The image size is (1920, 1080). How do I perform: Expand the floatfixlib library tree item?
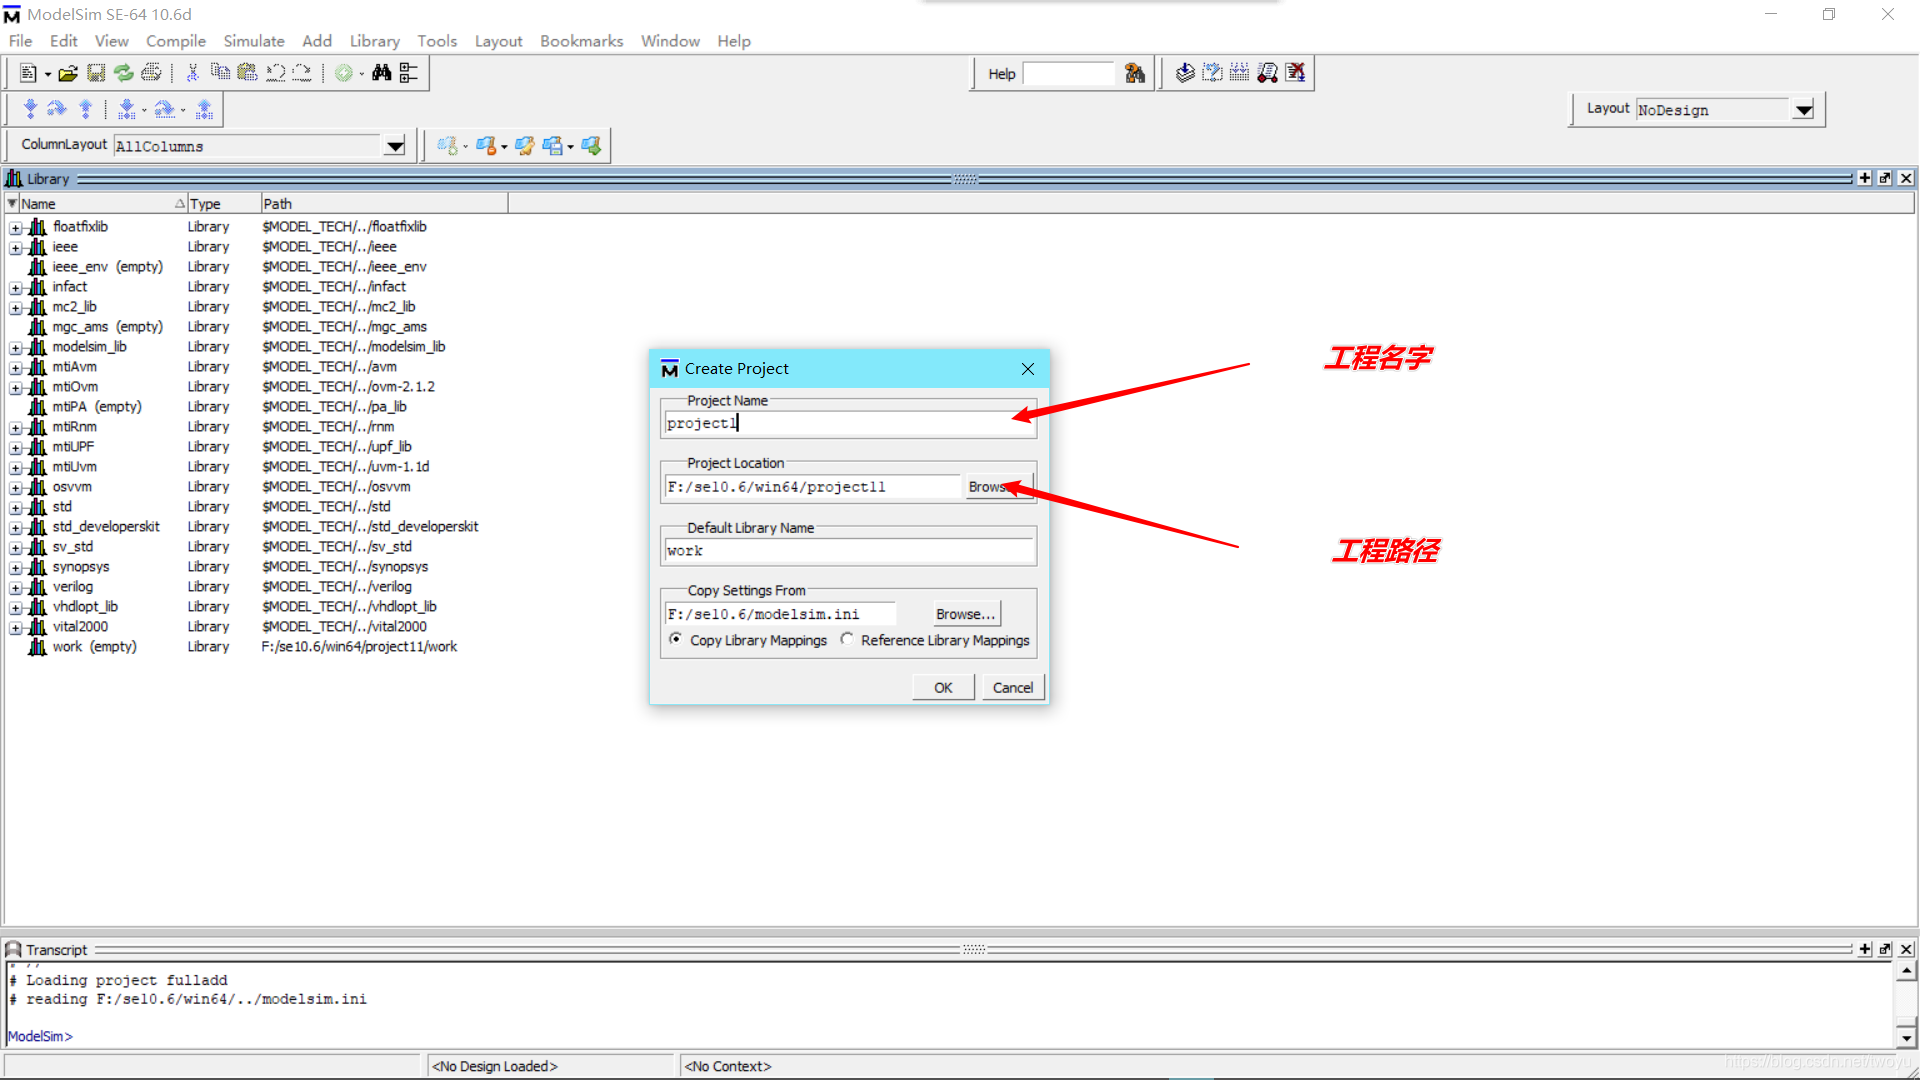13,225
